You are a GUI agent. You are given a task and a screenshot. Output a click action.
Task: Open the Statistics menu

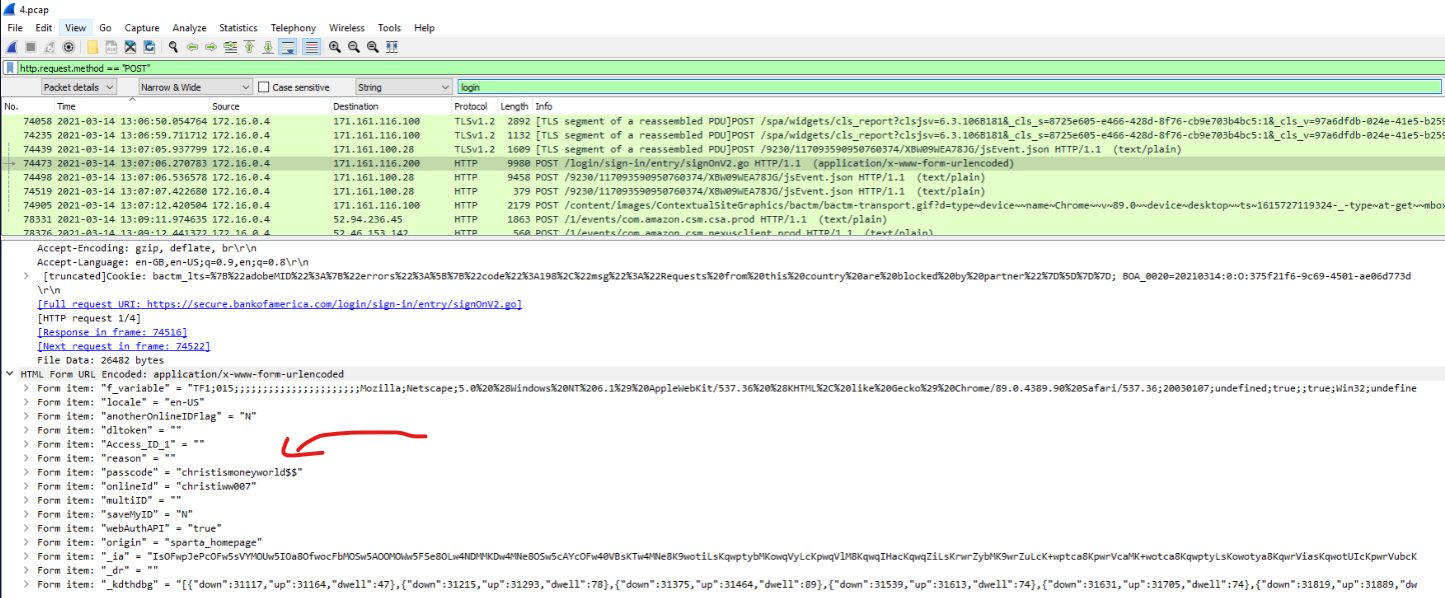coord(238,28)
